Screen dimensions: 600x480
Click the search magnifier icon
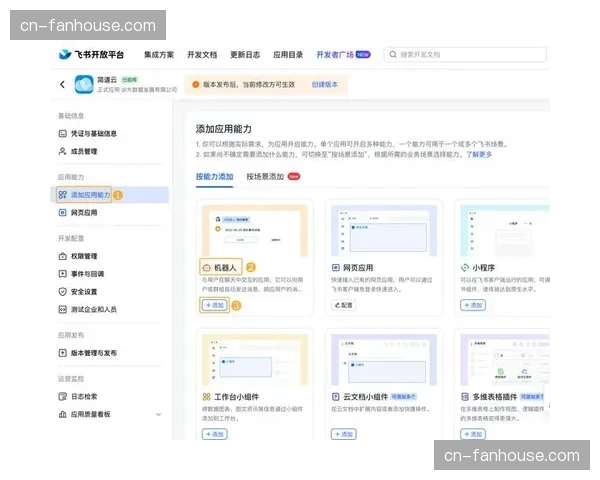(x=393, y=55)
